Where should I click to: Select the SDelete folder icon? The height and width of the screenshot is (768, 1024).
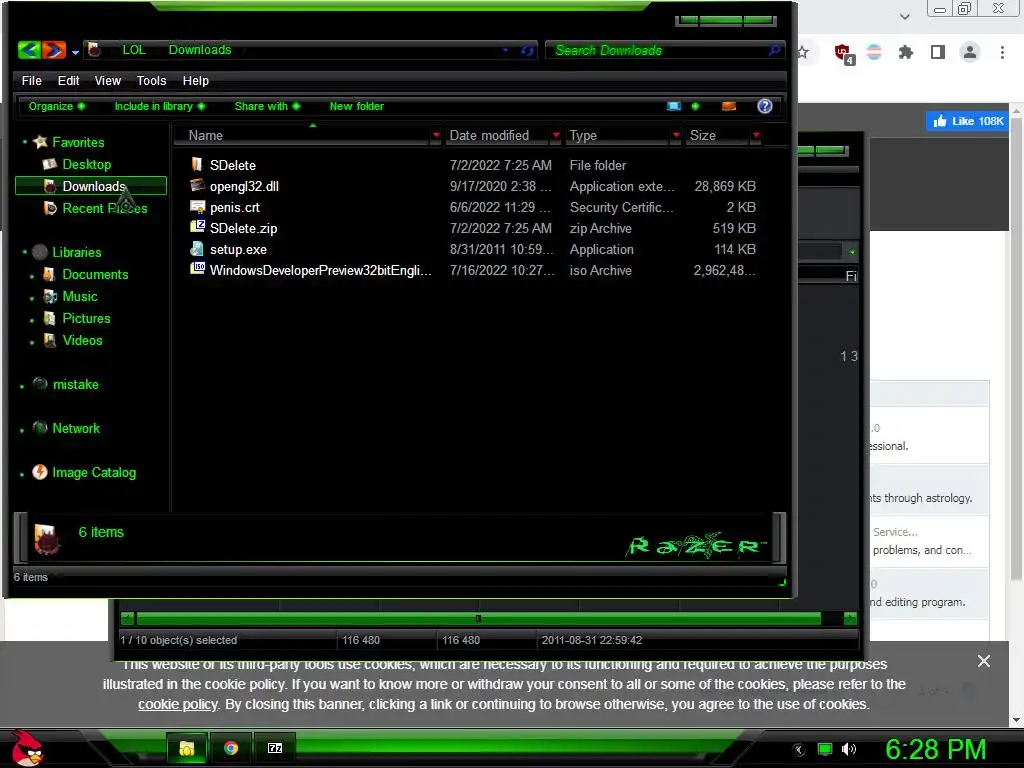click(197, 165)
